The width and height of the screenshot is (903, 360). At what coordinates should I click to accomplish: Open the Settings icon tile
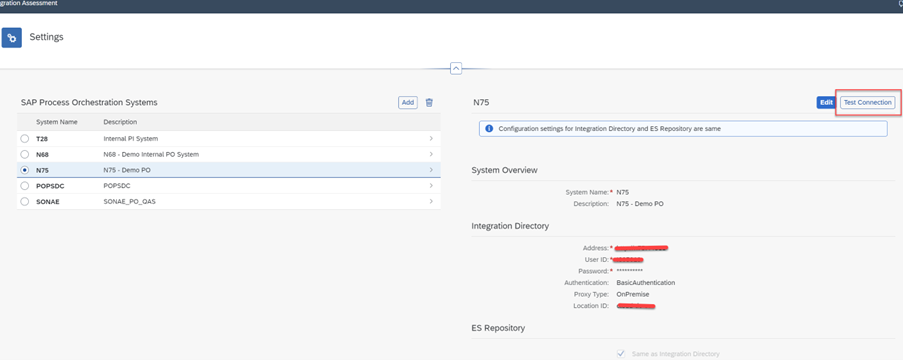(12, 37)
